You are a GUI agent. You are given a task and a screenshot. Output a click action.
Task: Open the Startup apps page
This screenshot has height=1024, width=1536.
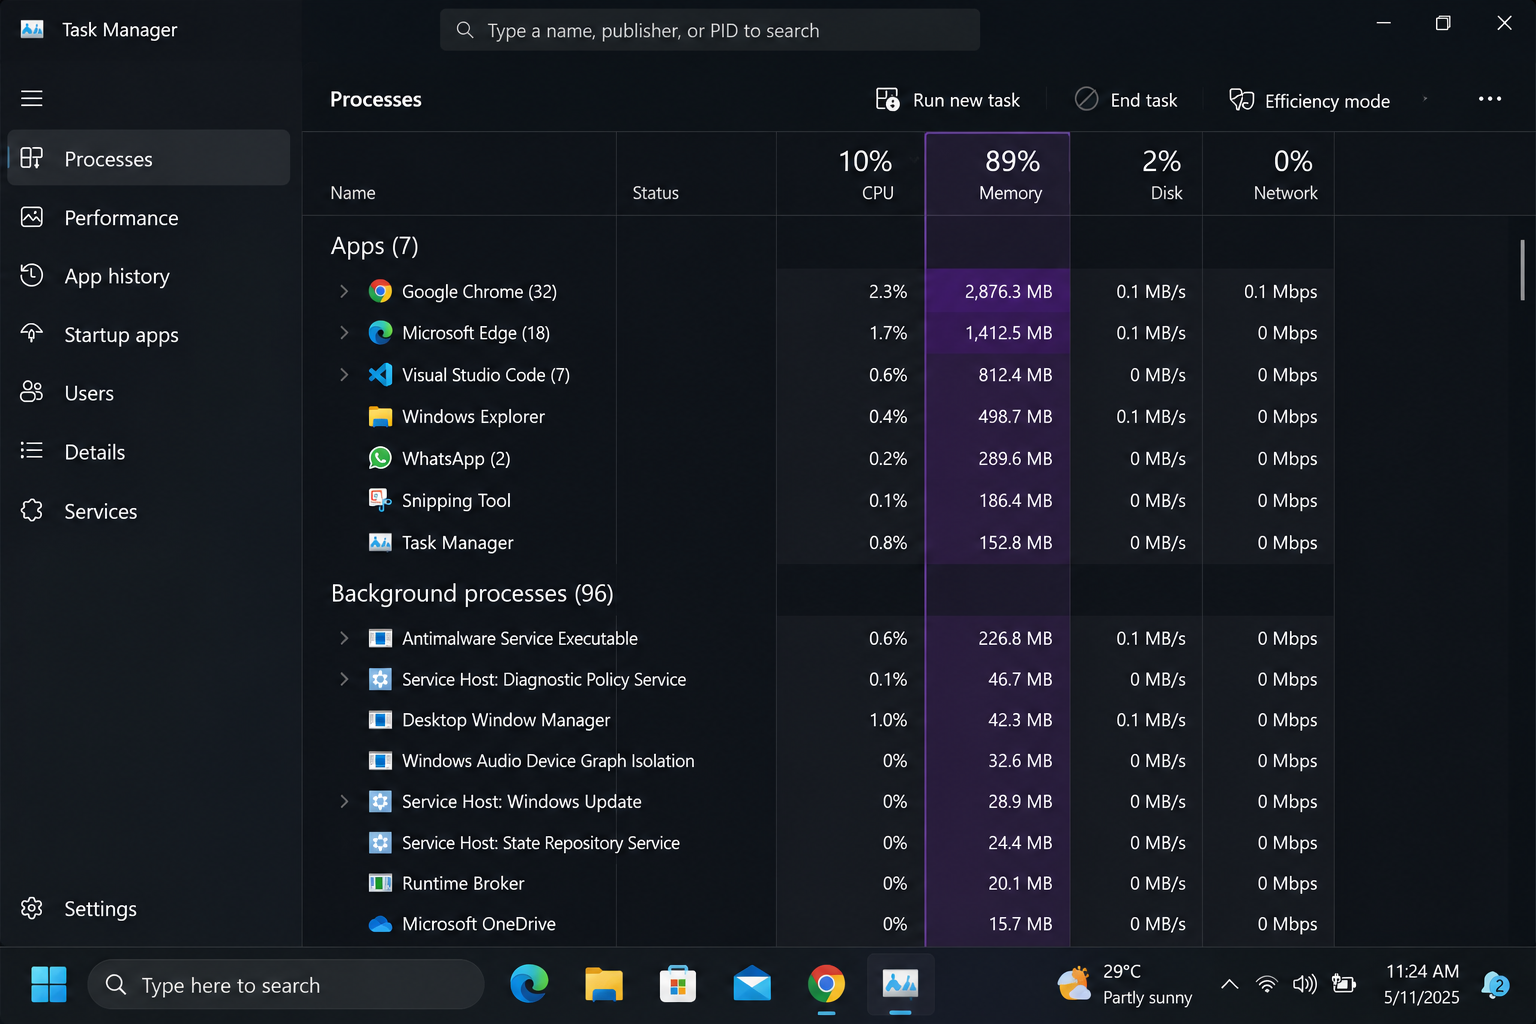[x=148, y=334]
